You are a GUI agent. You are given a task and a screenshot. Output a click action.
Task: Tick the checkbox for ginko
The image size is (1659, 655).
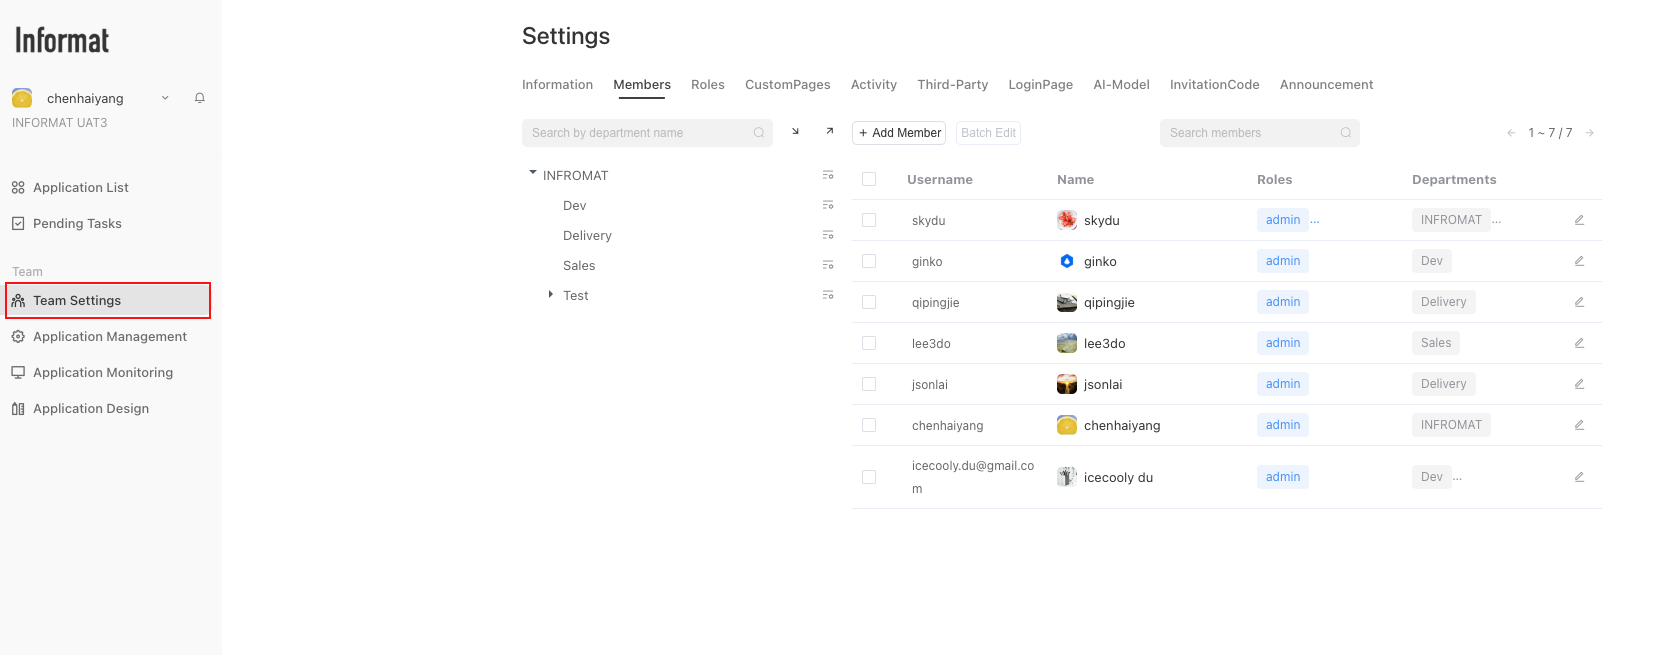pyautogui.click(x=869, y=261)
